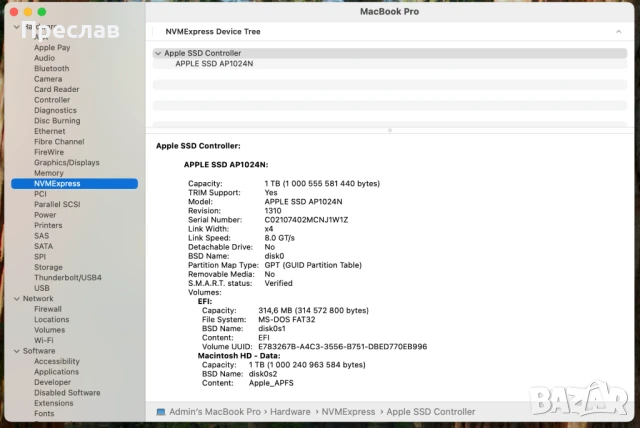Viewport: 640px width, 428px height.
Task: Select SATA in the sidebar
Action: [x=43, y=246]
